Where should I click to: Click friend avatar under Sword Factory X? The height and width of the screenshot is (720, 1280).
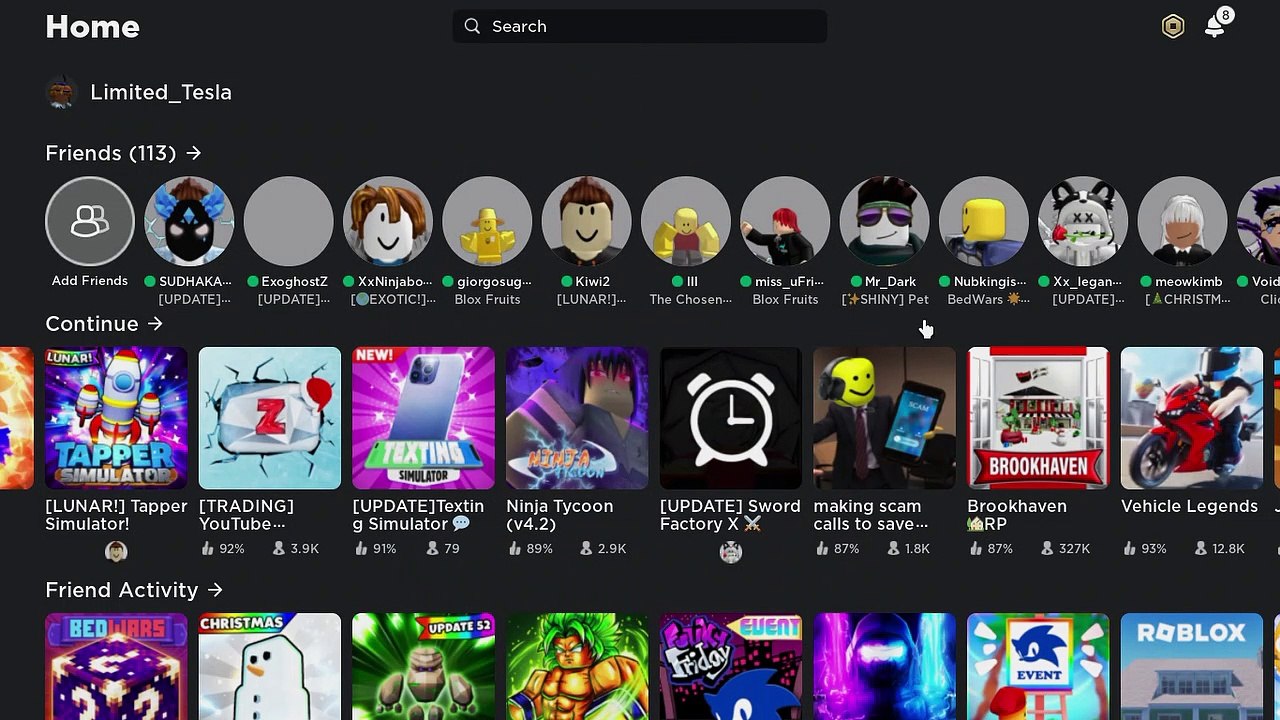pyautogui.click(x=731, y=551)
